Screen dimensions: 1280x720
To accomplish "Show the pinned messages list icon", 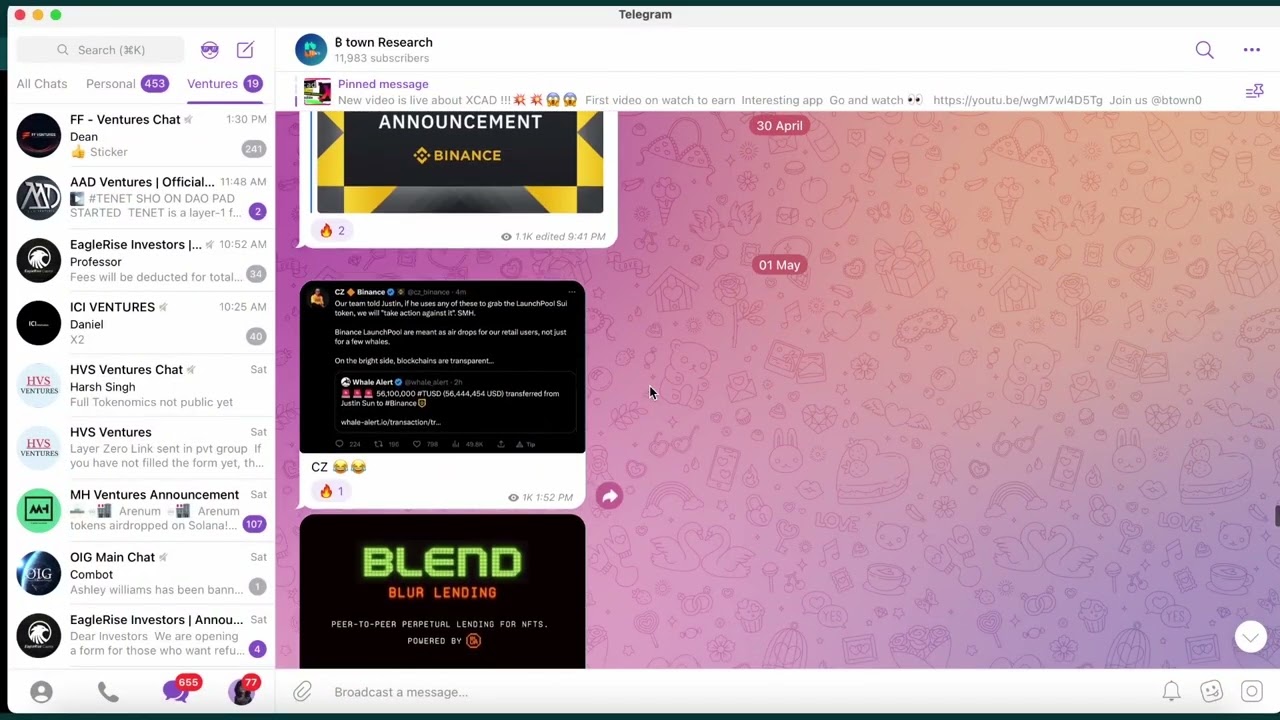I will (x=1254, y=92).
